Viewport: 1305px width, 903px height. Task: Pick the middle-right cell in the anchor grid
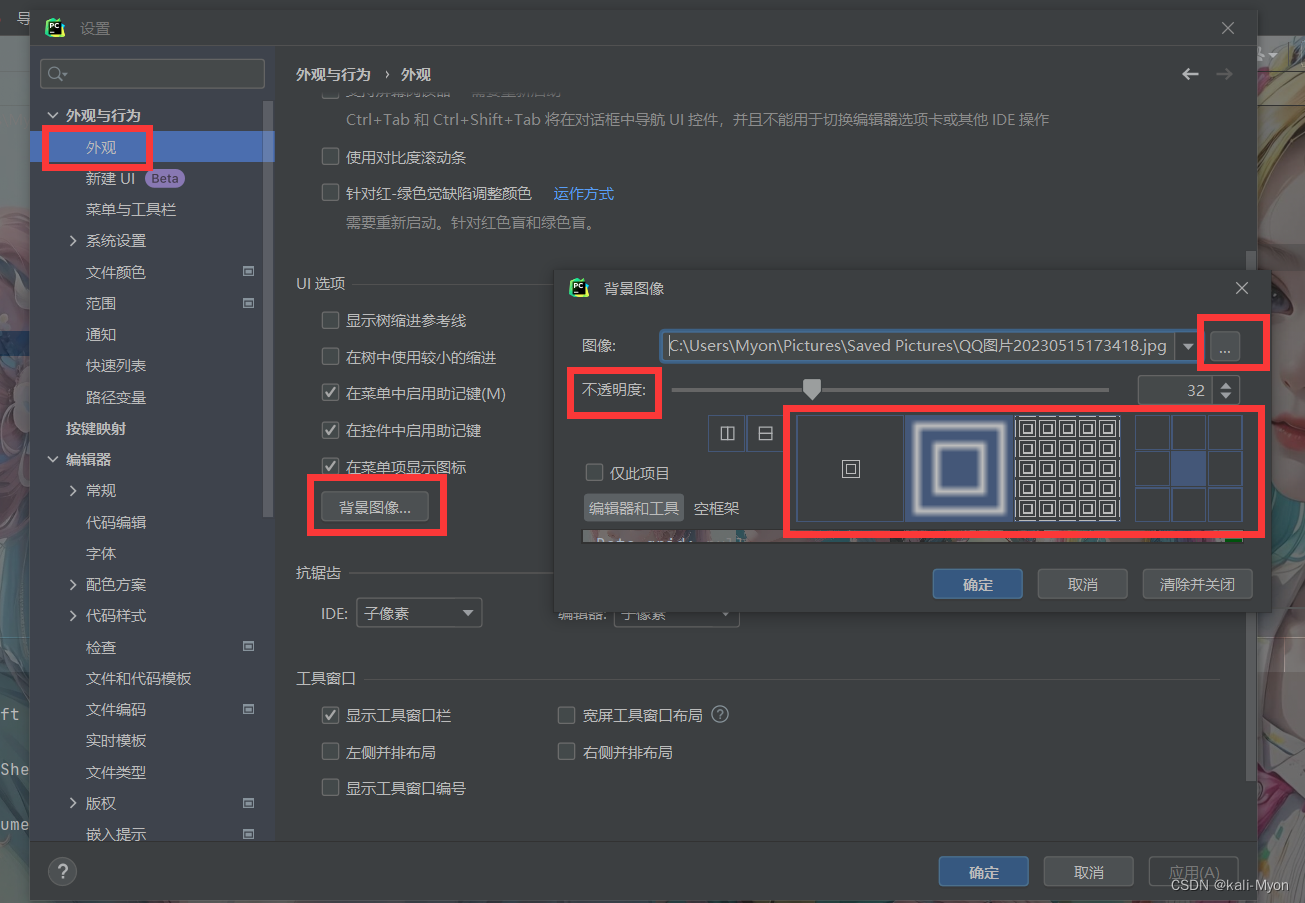tap(1225, 468)
